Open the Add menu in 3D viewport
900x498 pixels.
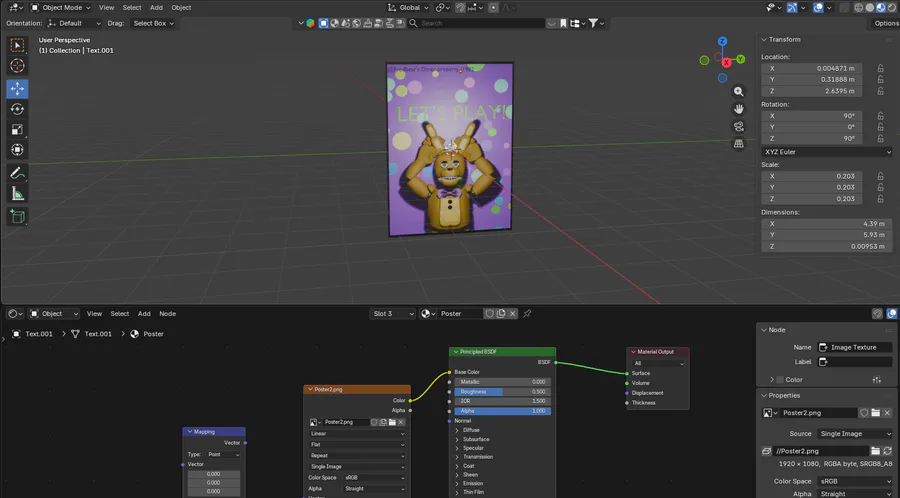156,7
